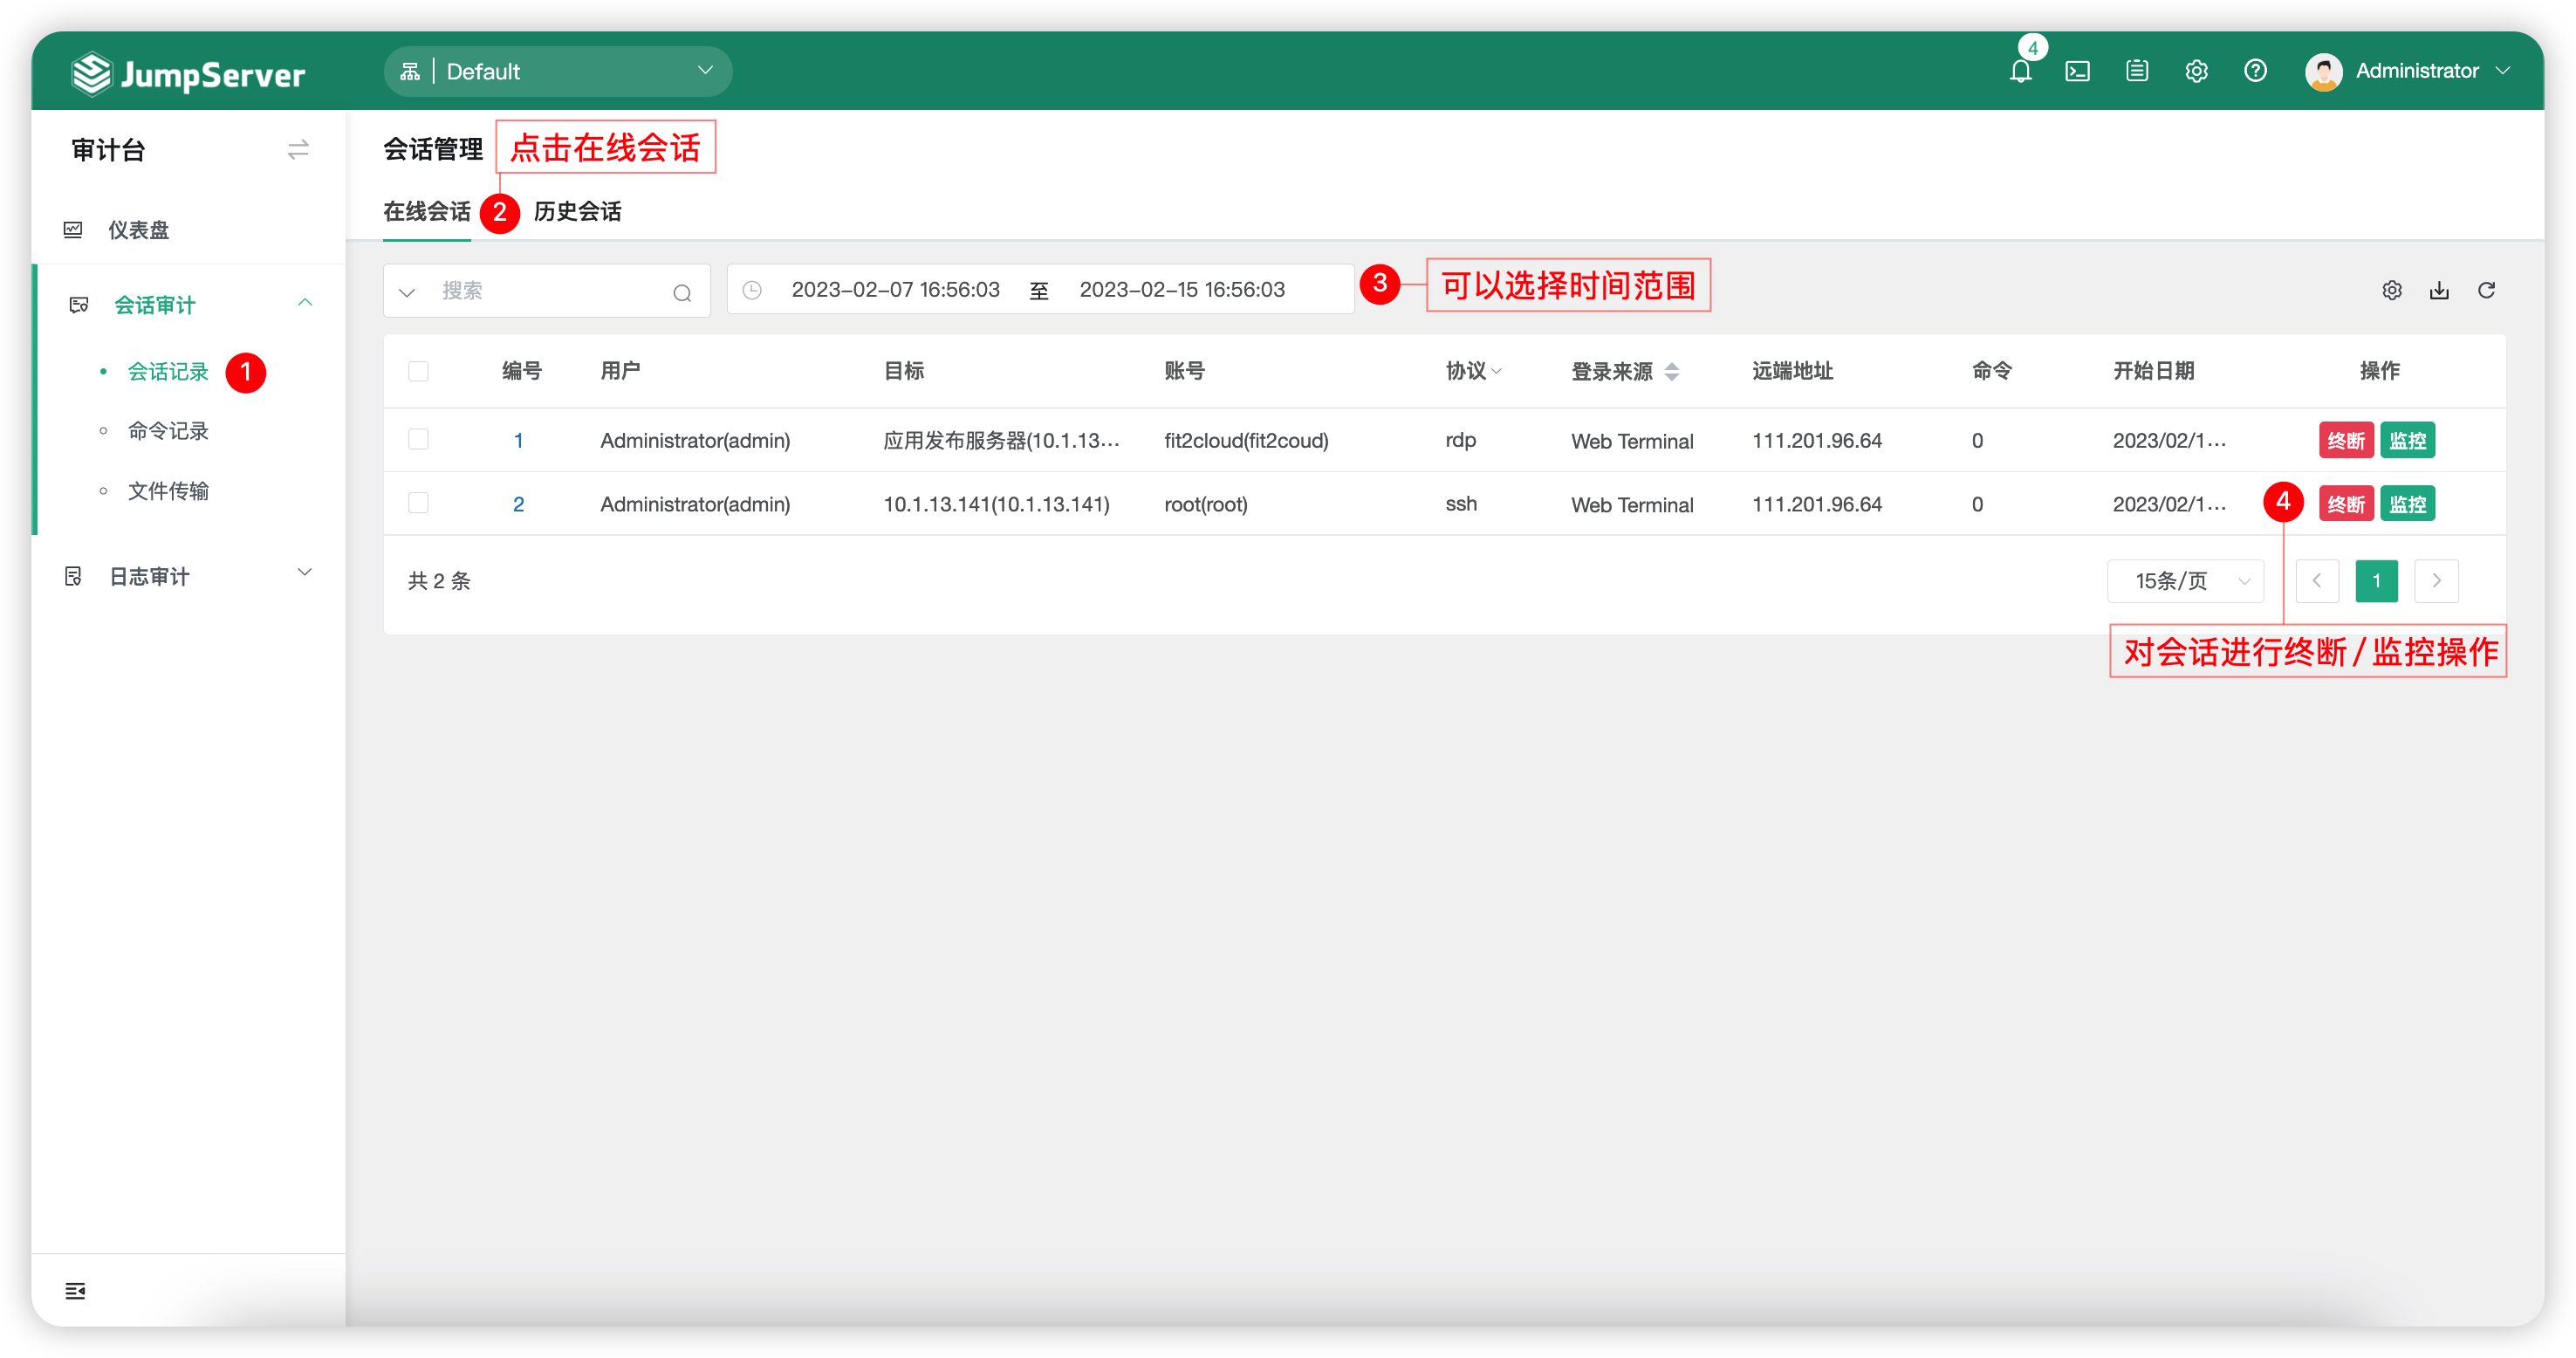The height and width of the screenshot is (1358, 2576).
Task: Collapse the sidebar with bottom menu icon
Action: tap(75, 1290)
